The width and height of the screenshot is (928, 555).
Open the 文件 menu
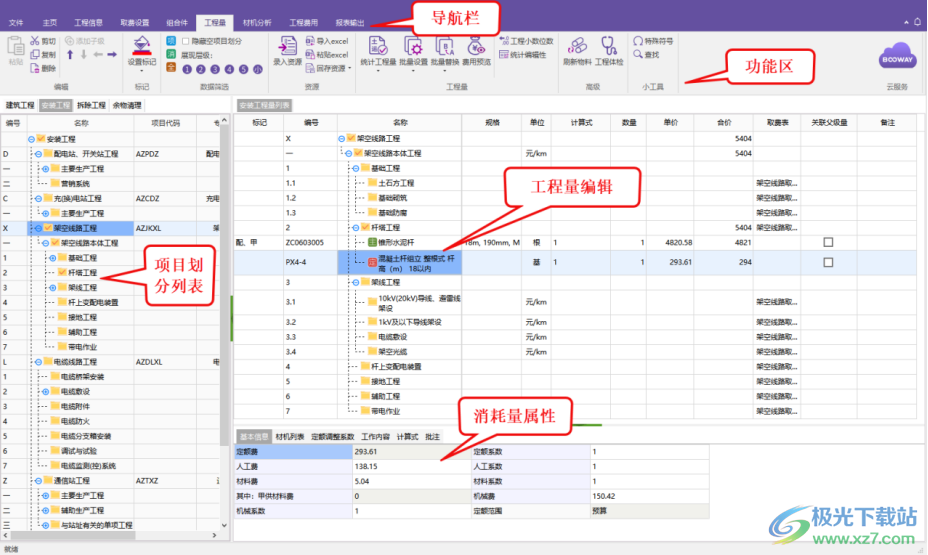[x=16, y=22]
